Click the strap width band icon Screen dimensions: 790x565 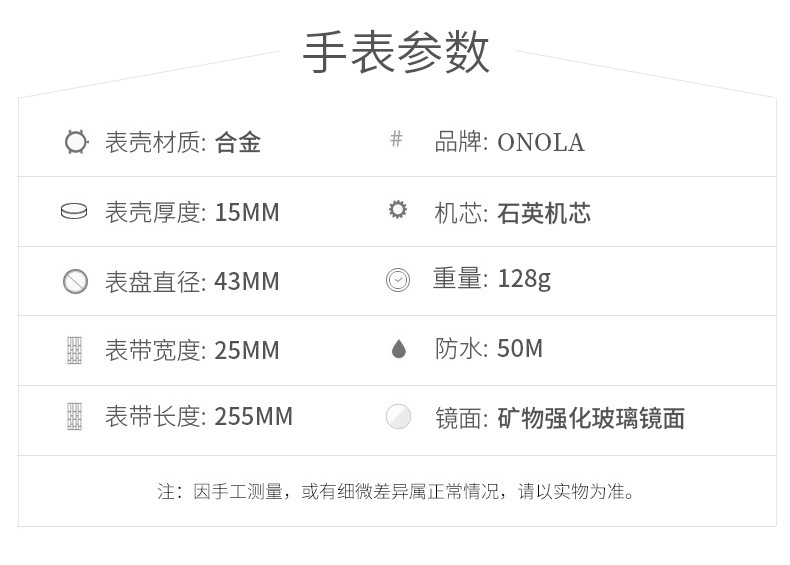[75, 350]
